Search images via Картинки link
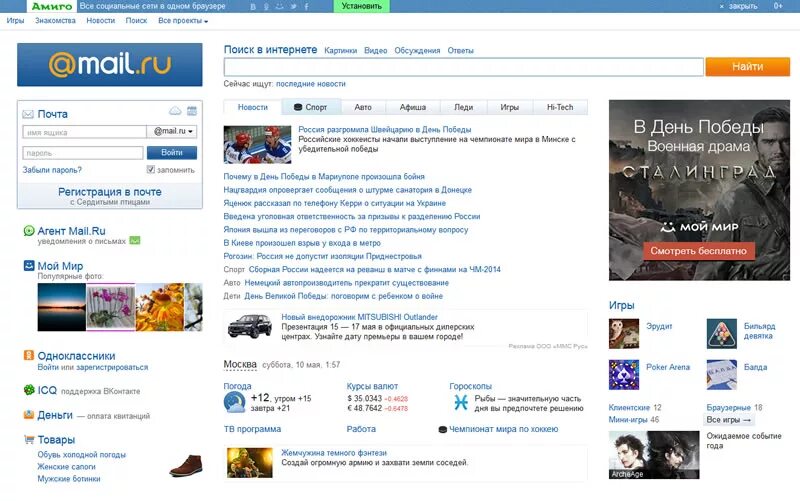 pyautogui.click(x=340, y=51)
